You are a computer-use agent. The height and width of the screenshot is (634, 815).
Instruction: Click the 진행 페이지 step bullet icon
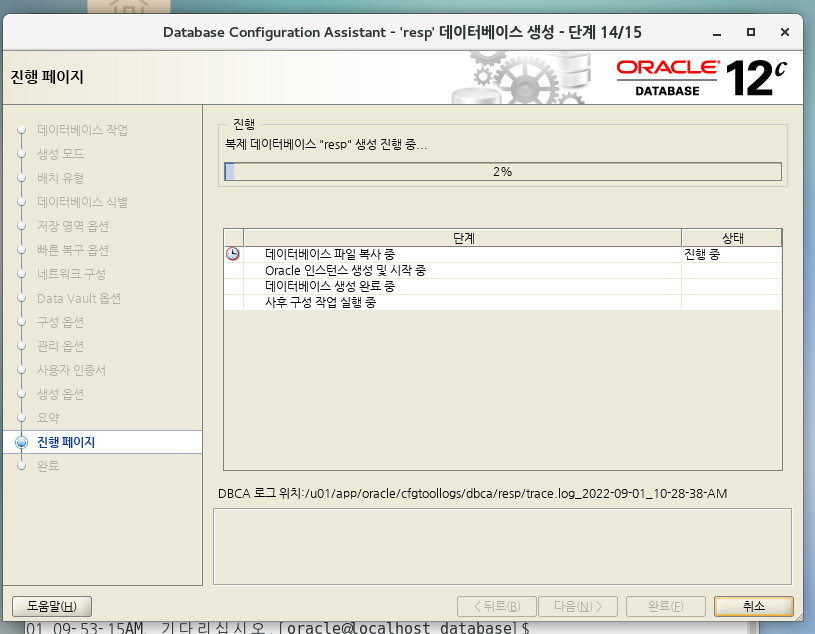pyautogui.click(x=21, y=442)
